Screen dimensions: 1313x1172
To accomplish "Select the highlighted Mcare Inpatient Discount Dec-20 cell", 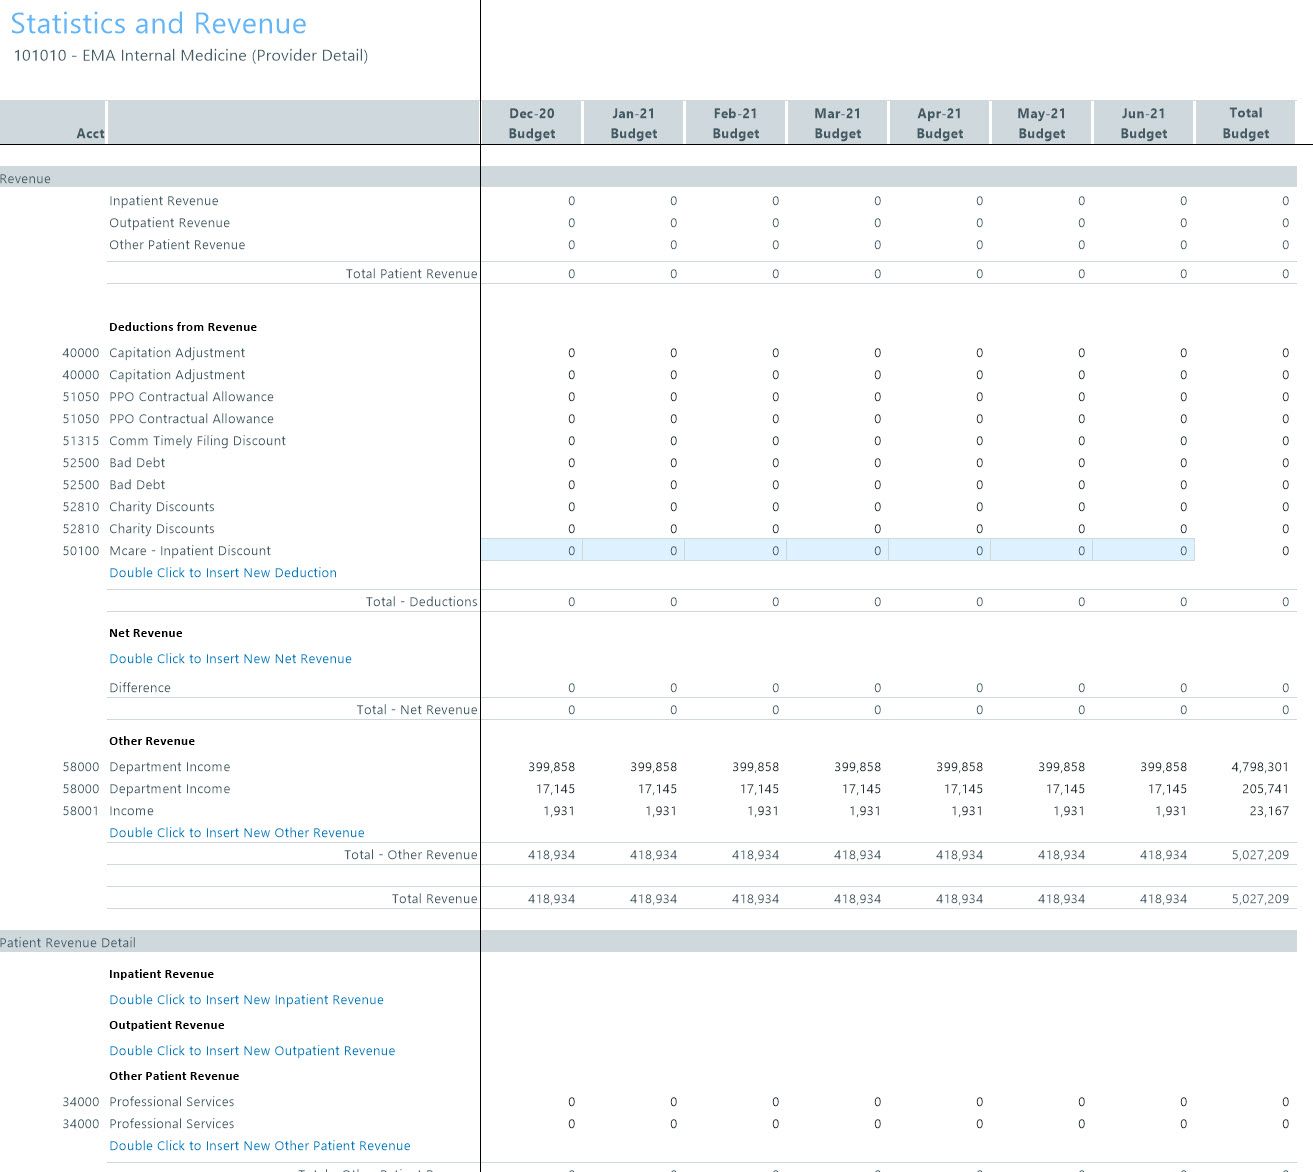I will [531, 550].
